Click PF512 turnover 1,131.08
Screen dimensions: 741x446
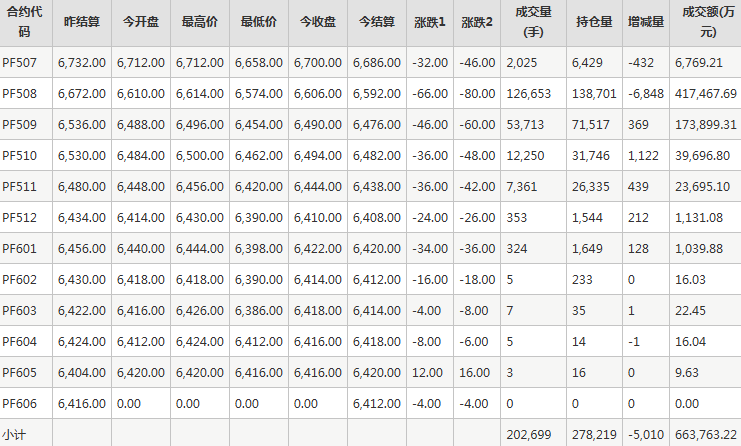[699, 217]
